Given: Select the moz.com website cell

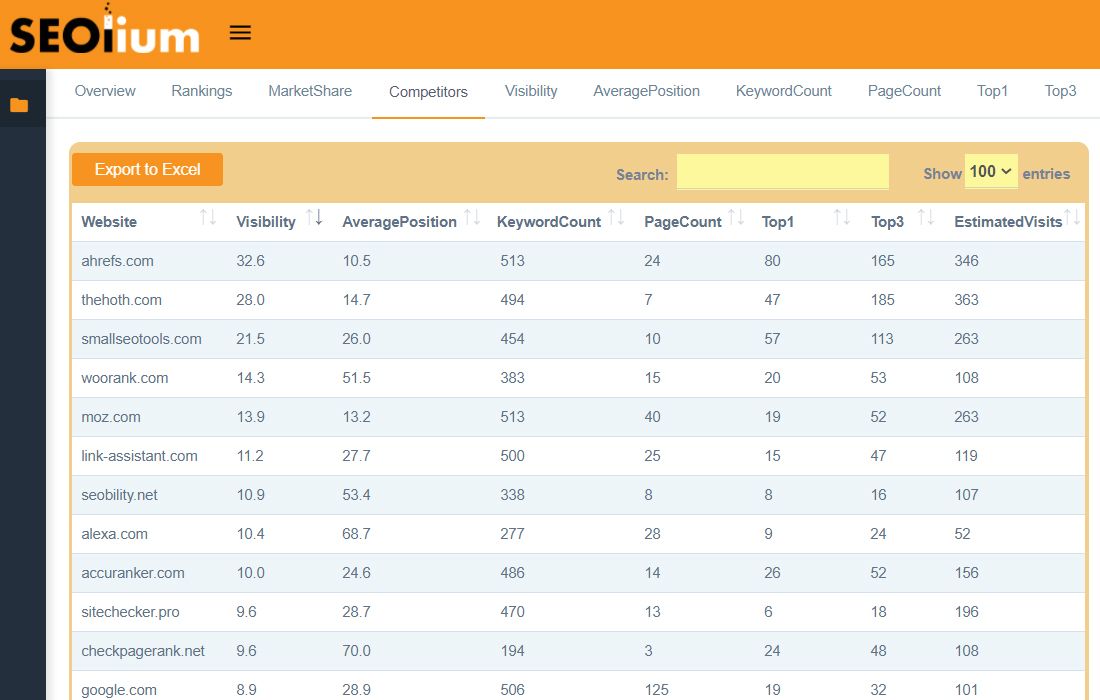Looking at the screenshot, I should pos(111,417).
